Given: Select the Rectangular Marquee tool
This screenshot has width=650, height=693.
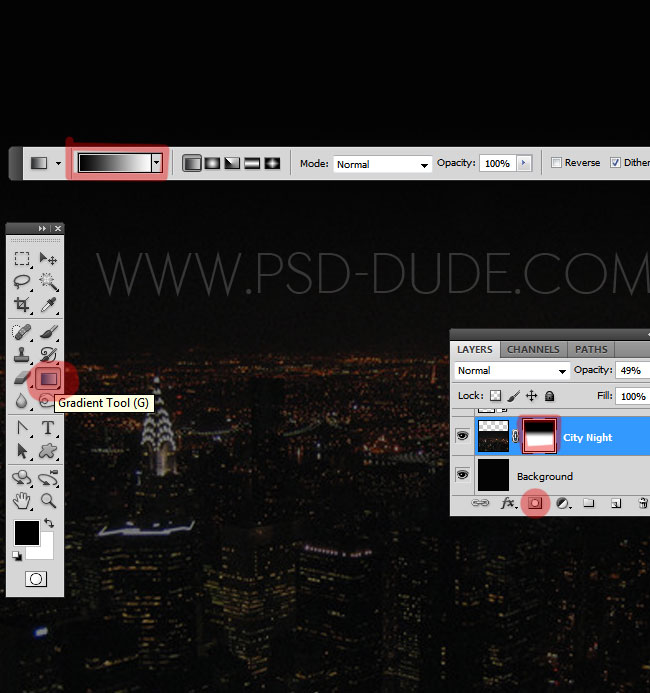Looking at the screenshot, I should coord(22,258).
